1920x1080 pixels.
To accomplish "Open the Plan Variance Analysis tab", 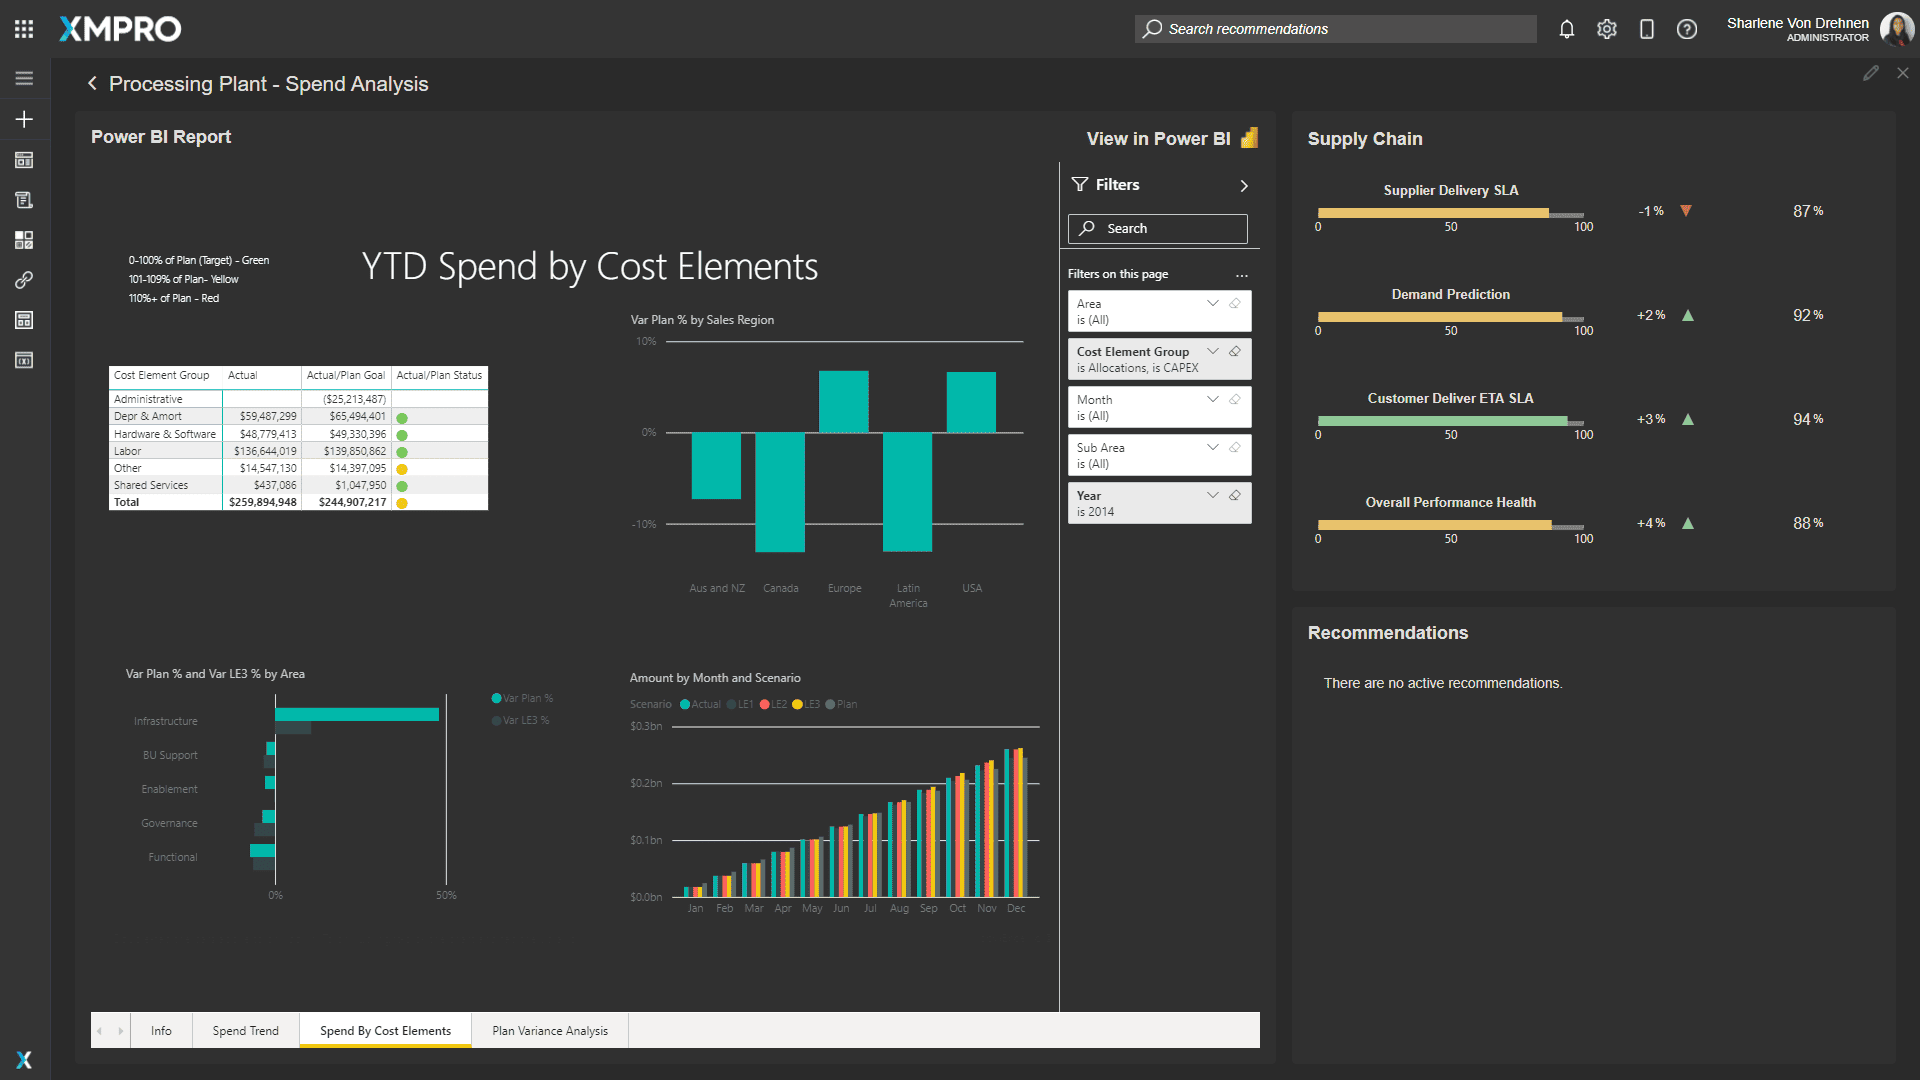I will coord(549,1031).
